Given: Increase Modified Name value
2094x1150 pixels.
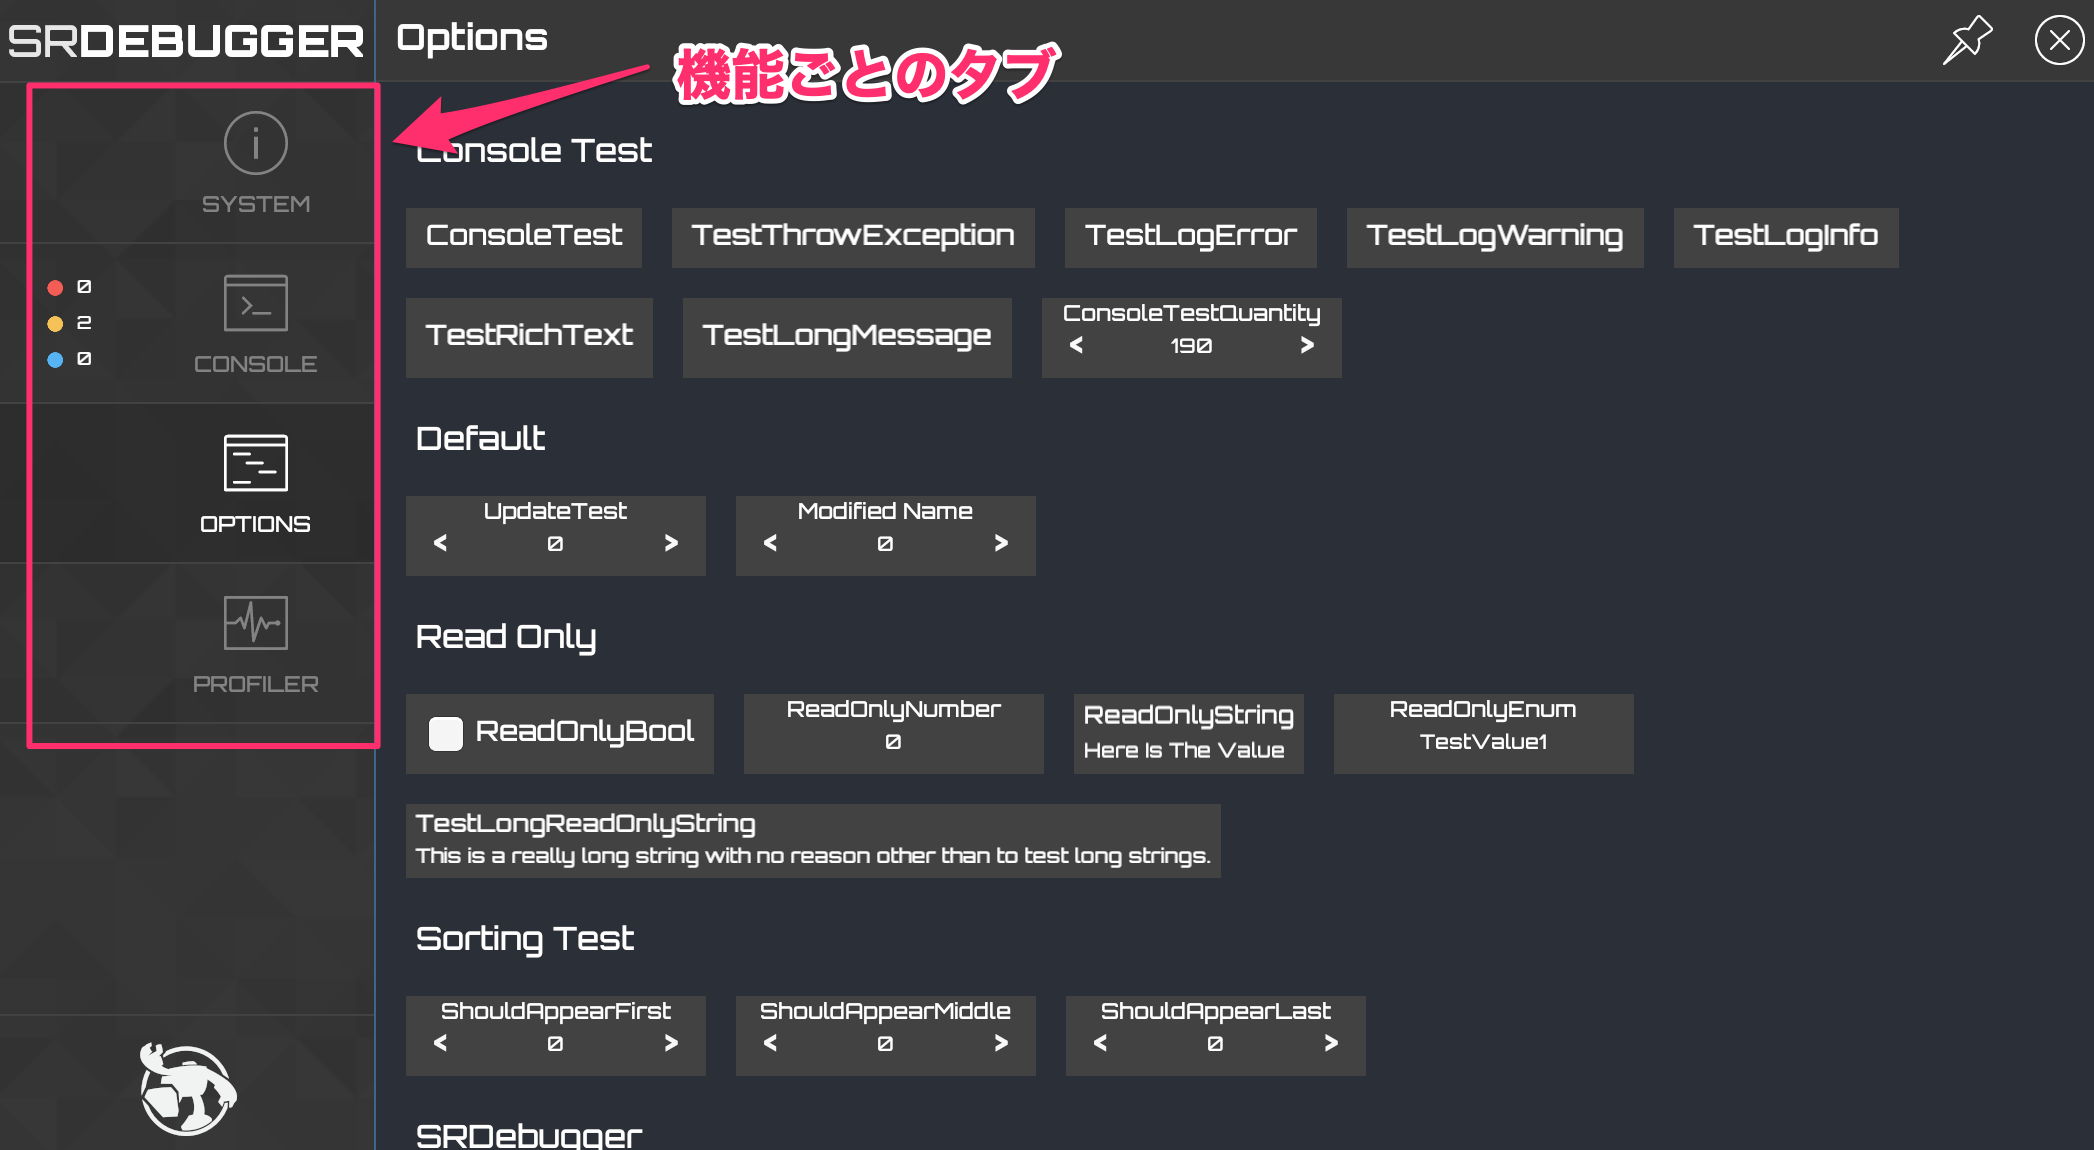Looking at the screenshot, I should (x=1001, y=543).
